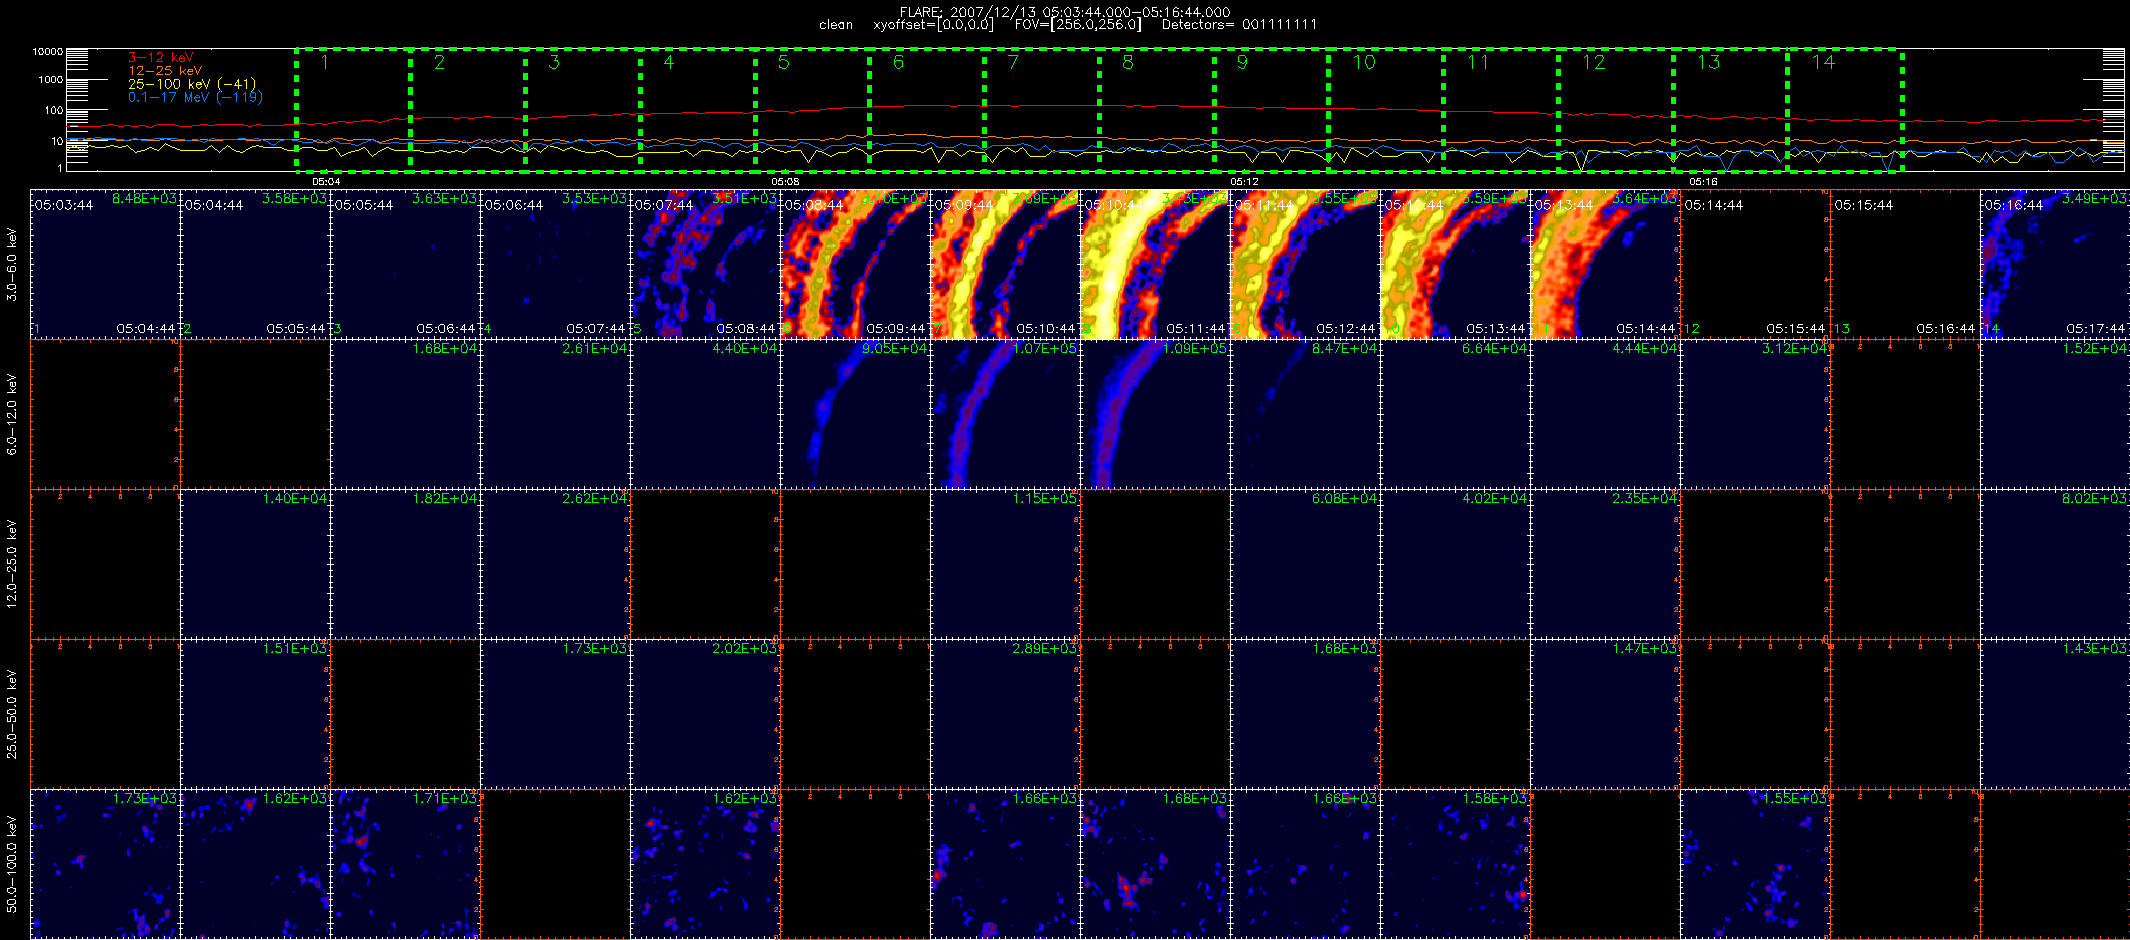Click the 3.0-6.0 keV row label
Viewport: 2130px width, 940px height.
[12, 265]
